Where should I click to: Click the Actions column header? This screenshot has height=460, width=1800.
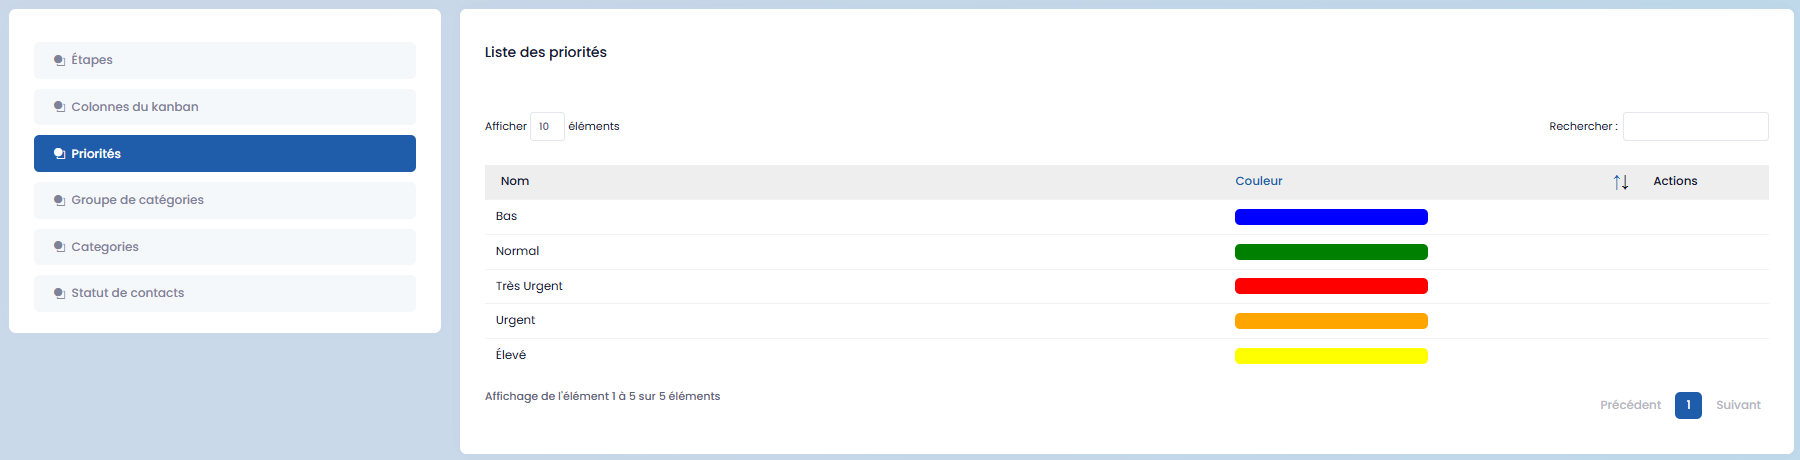pos(1675,181)
